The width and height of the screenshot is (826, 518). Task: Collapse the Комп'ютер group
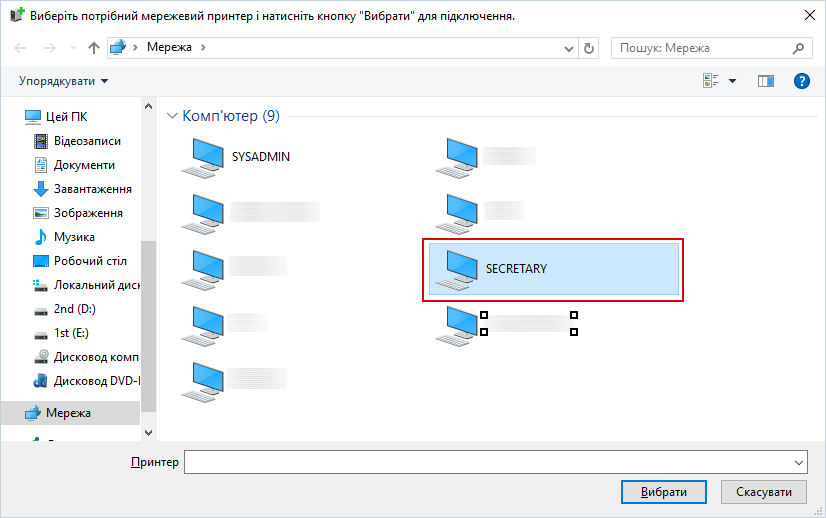172,116
